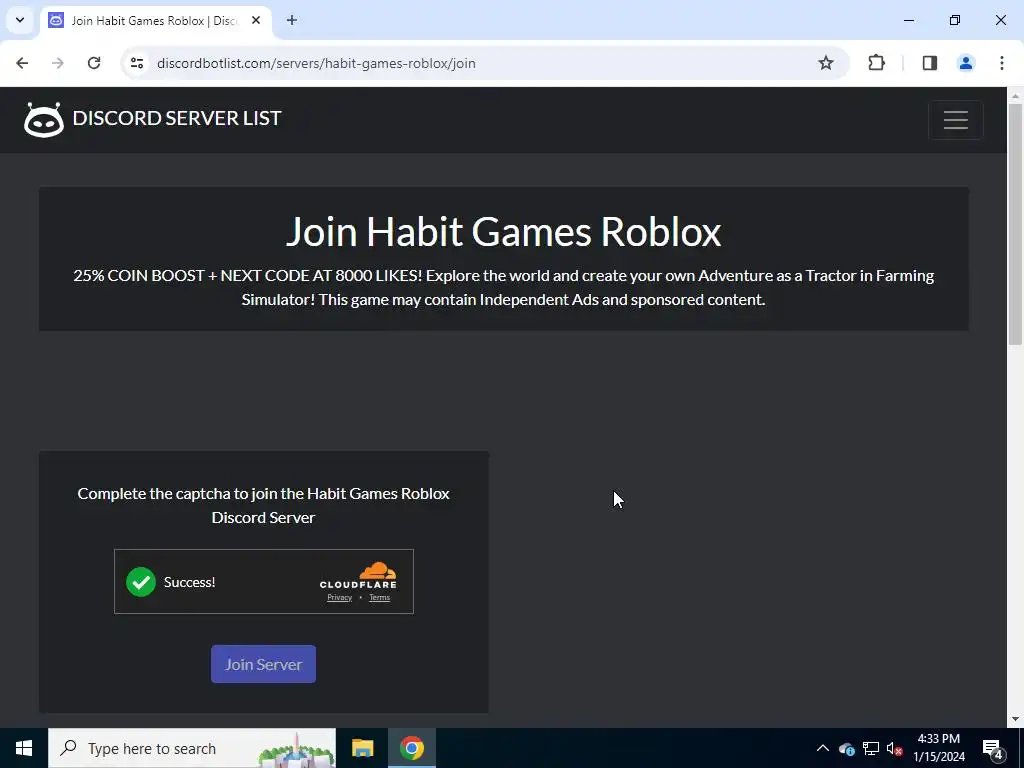Image resolution: width=1024 pixels, height=768 pixels.
Task: Click the DISCORD SERVER LIST title text
Action: [177, 118]
